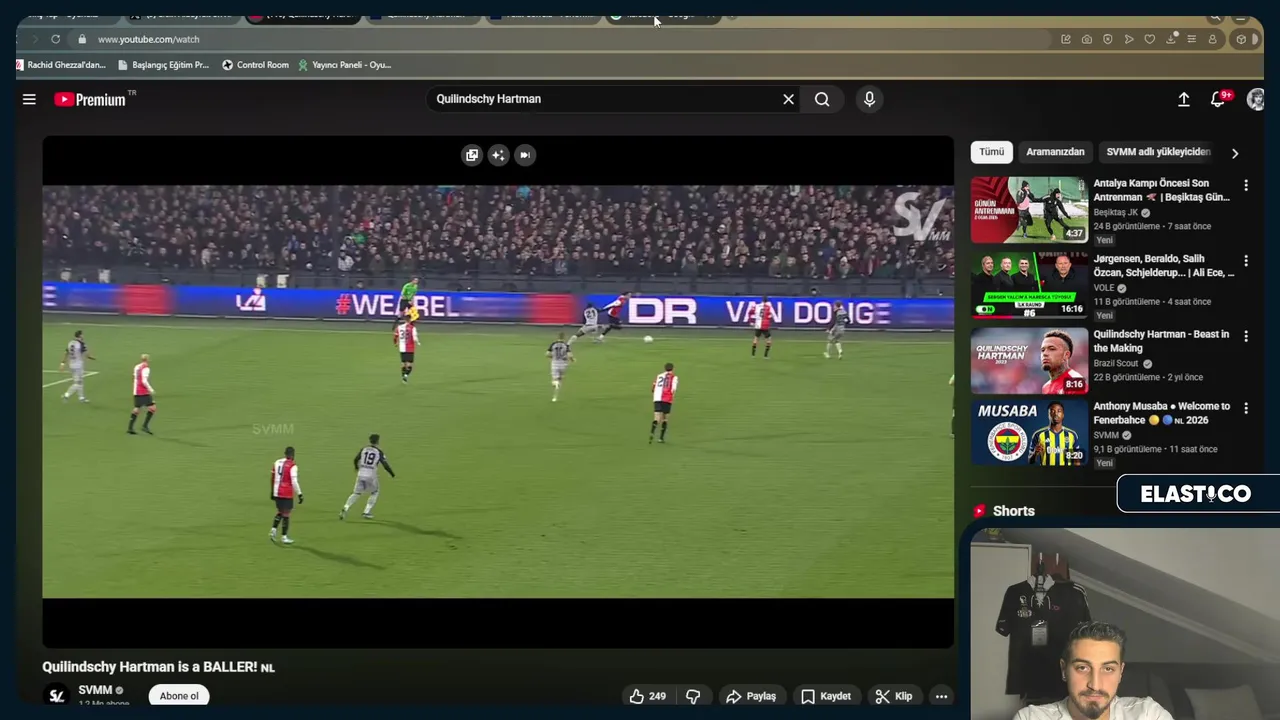The image size is (1280, 720).
Task: Dislike the video with thumbs-down
Action: 693,696
